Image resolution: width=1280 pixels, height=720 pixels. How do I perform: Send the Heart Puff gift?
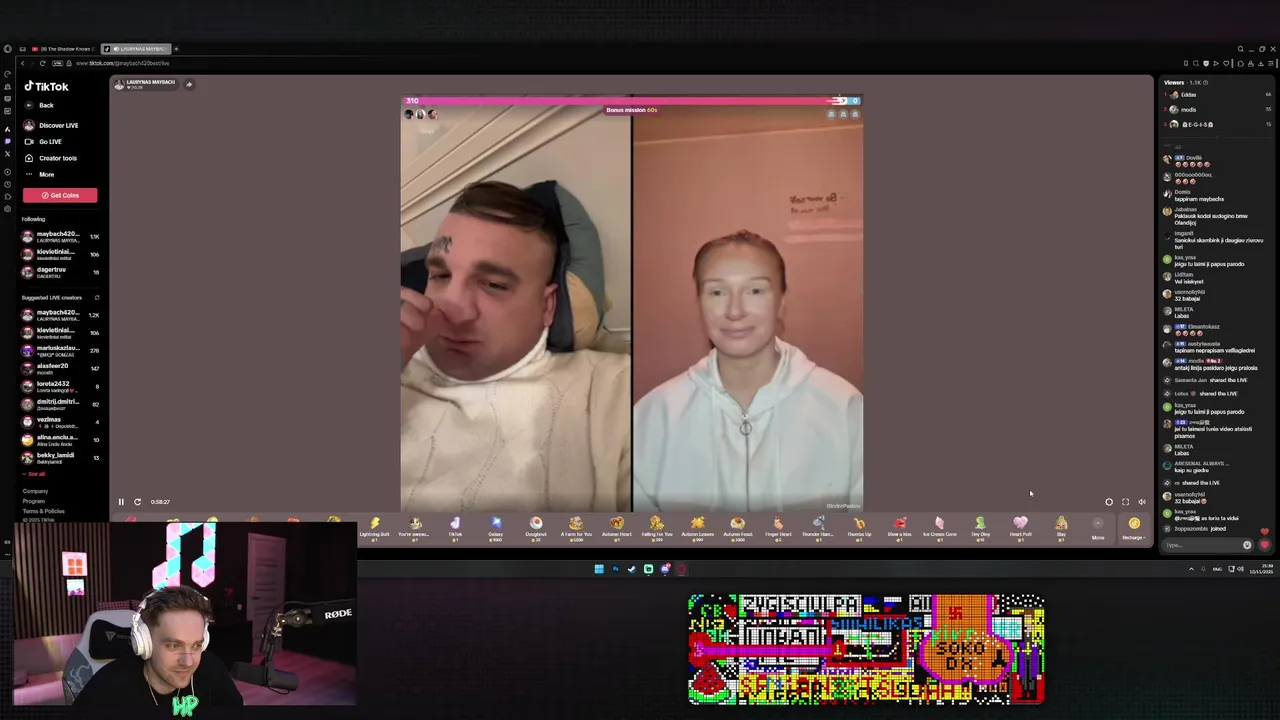(x=1020, y=528)
